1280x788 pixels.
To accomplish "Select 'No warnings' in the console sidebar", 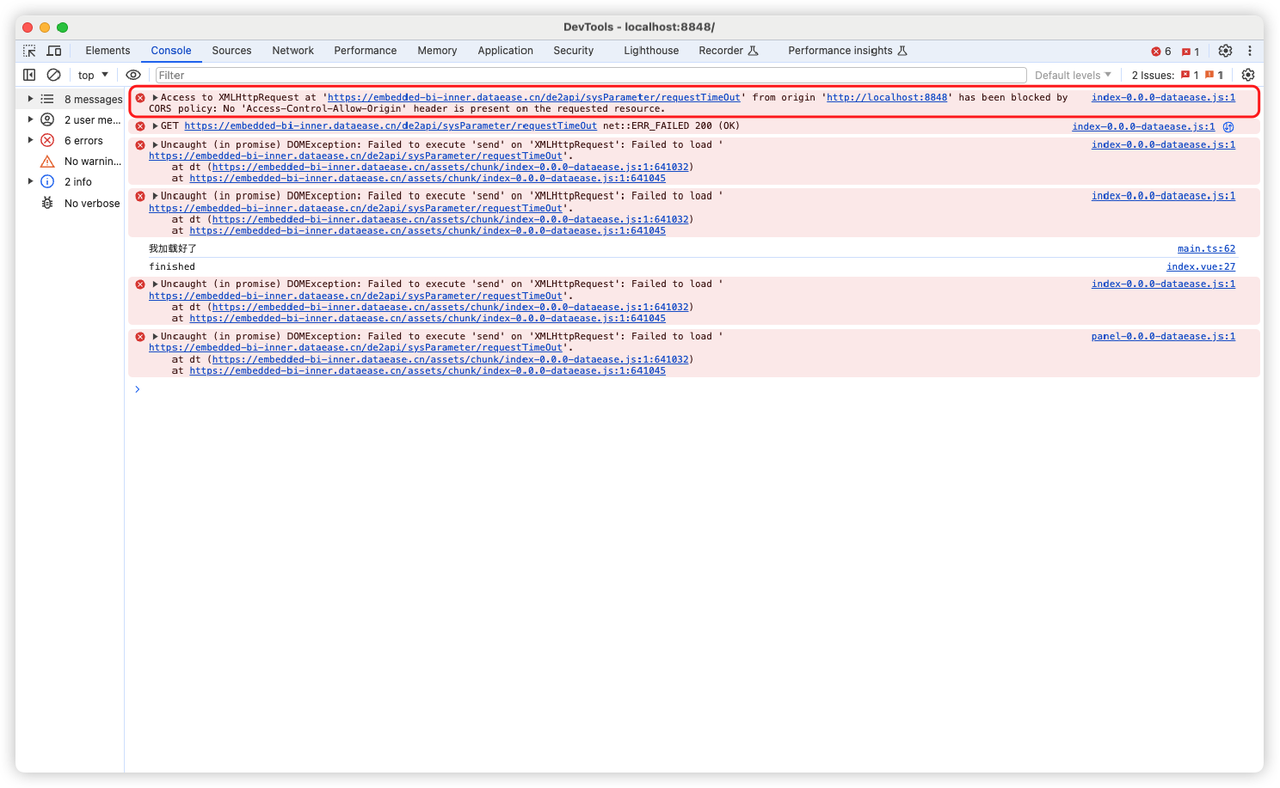I will tap(92, 161).
